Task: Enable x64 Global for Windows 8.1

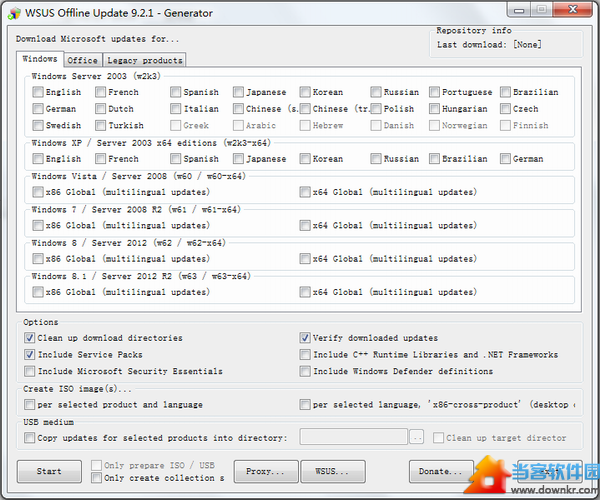Action: 305,292
